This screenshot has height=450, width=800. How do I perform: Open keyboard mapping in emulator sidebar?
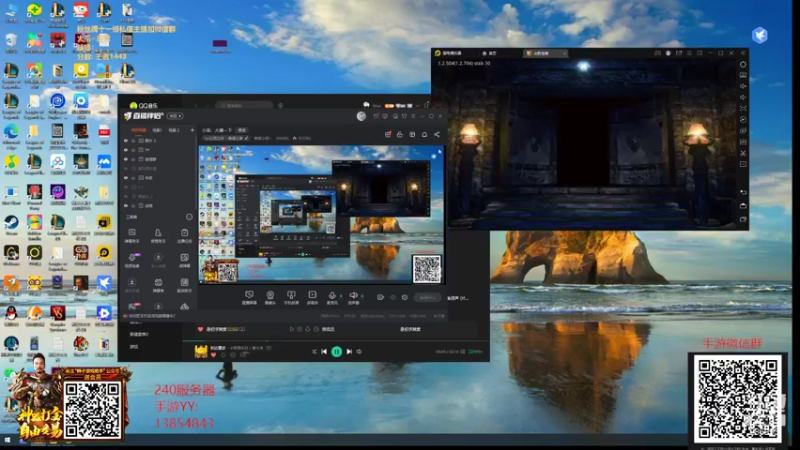click(x=743, y=76)
